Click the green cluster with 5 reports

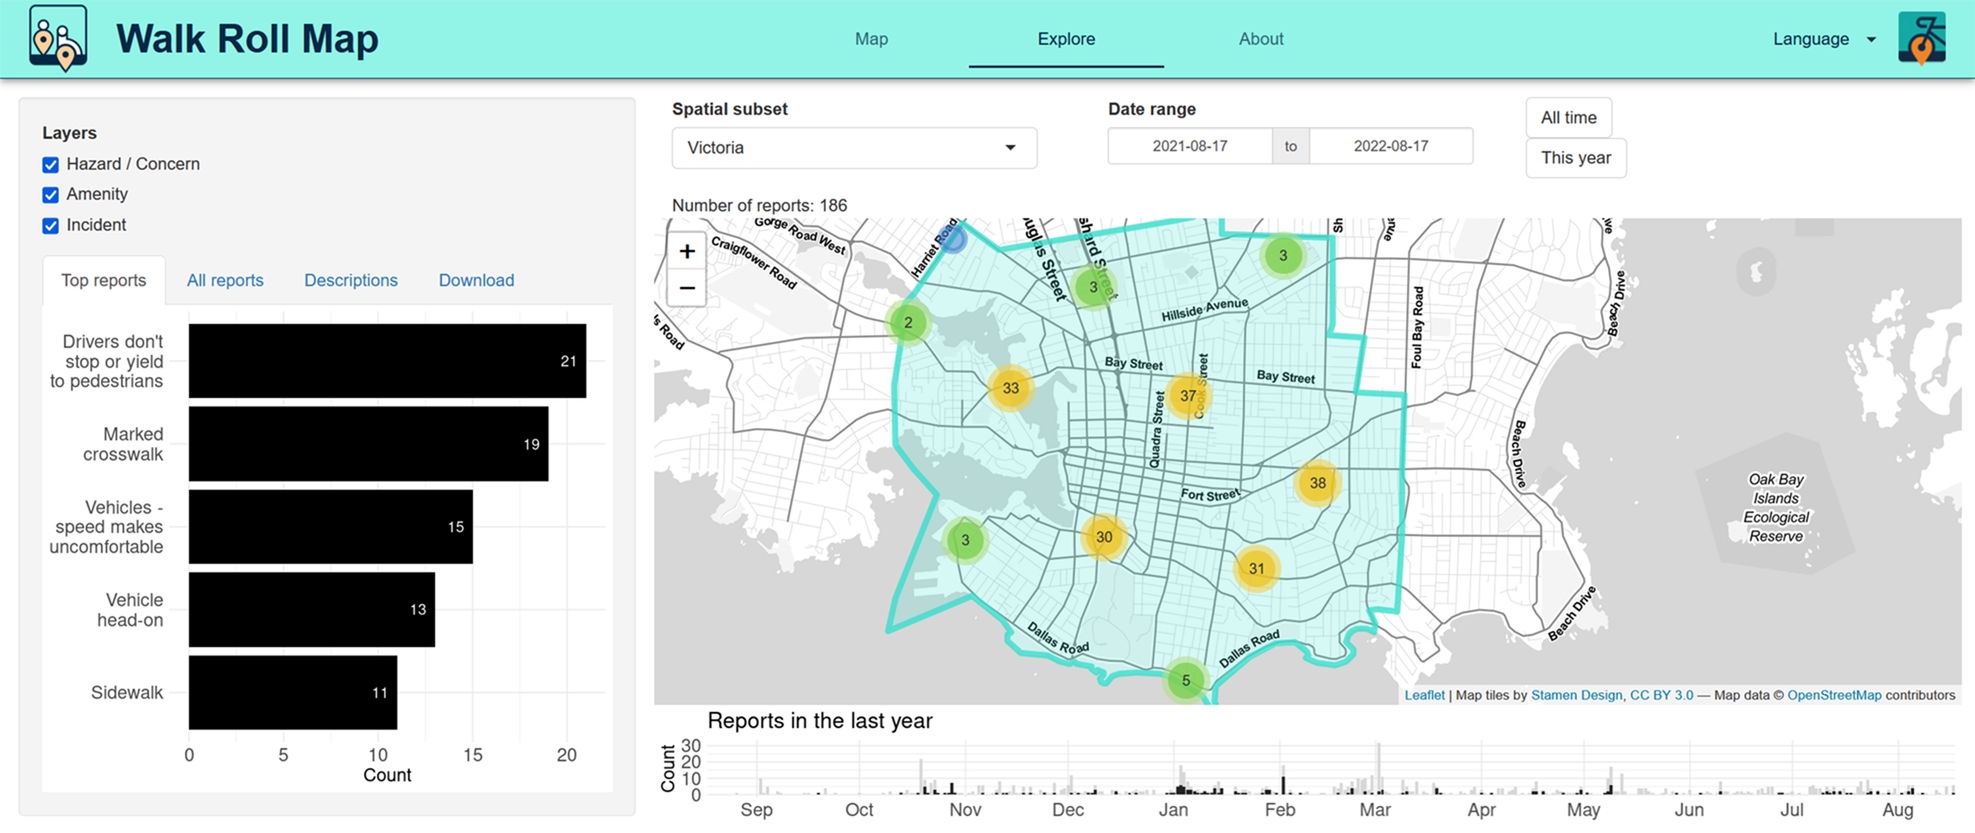pos(1185,681)
